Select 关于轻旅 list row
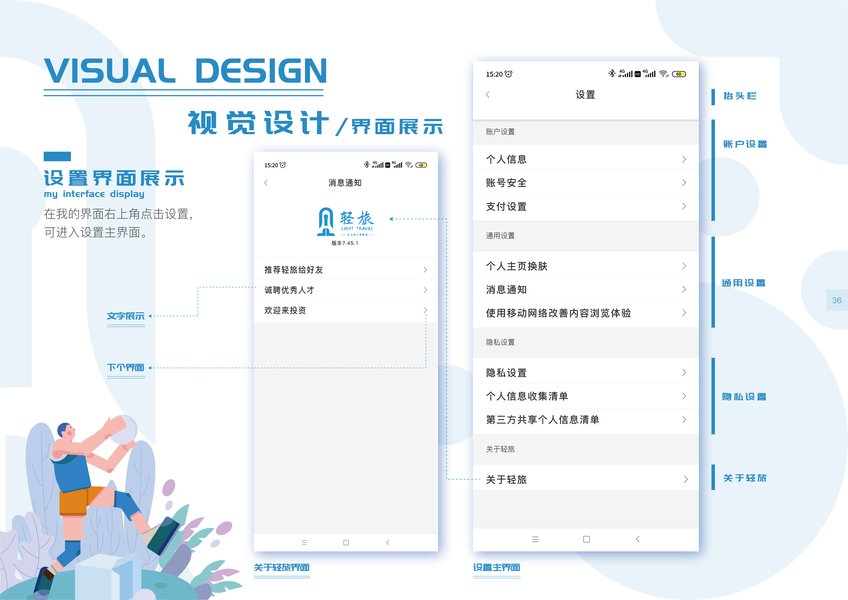Viewport: 848px width, 600px height. [x=586, y=479]
